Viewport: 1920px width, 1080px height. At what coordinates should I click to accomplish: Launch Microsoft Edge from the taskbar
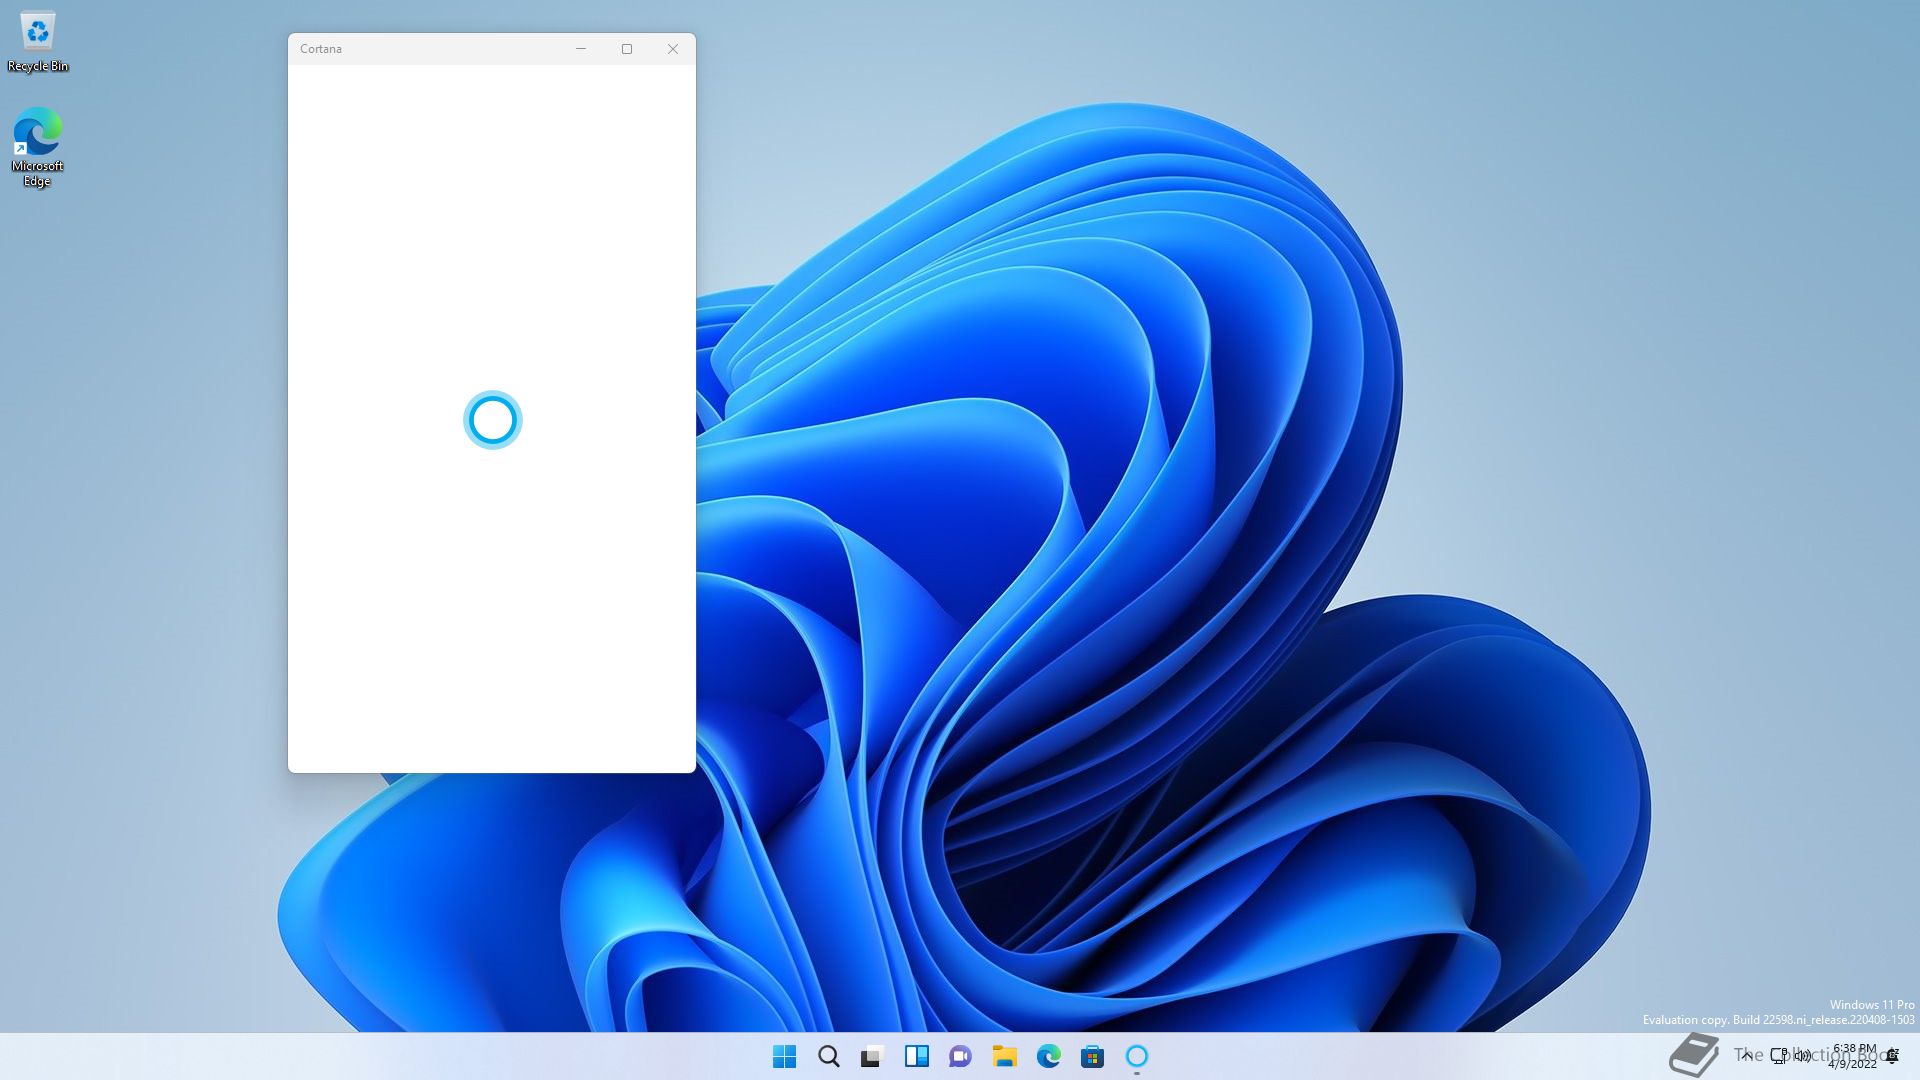coord(1048,1056)
